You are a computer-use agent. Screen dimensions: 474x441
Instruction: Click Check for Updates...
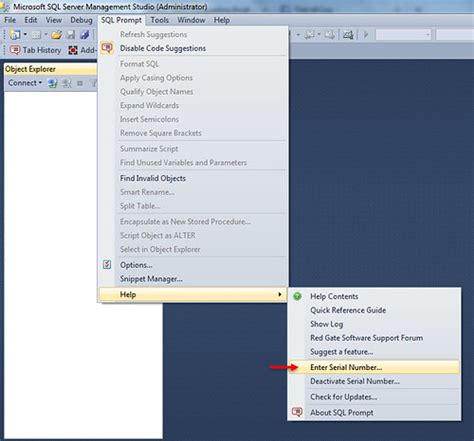(344, 397)
